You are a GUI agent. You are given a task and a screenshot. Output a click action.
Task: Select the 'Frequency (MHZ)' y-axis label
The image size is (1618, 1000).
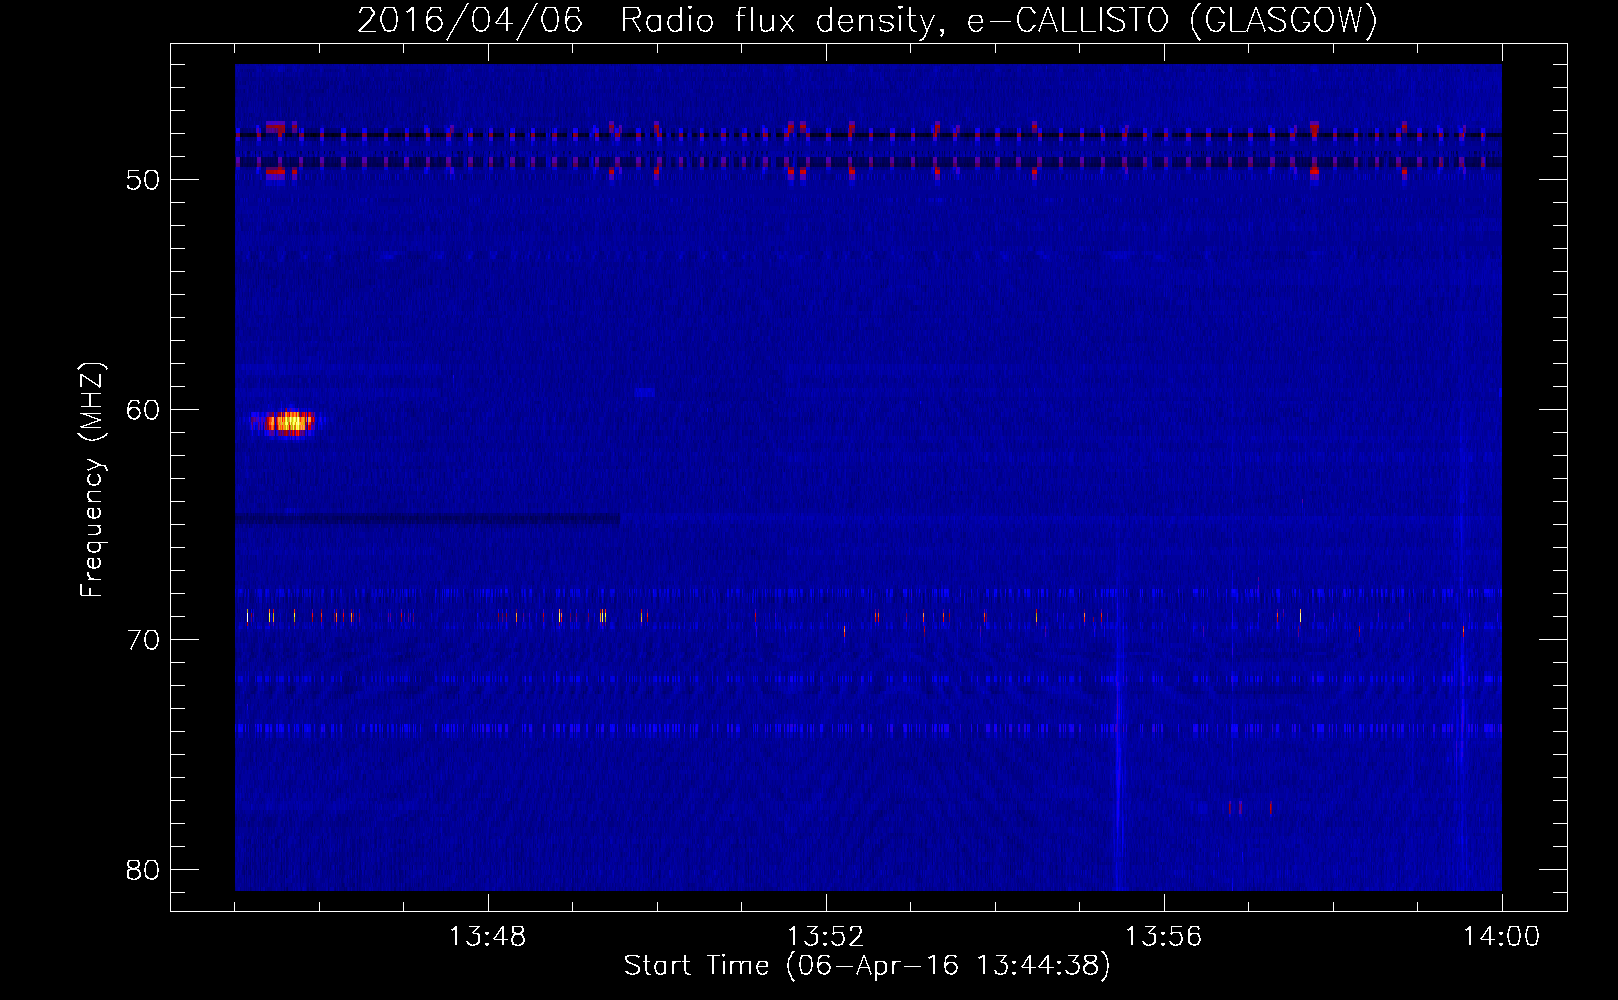[x=92, y=480]
